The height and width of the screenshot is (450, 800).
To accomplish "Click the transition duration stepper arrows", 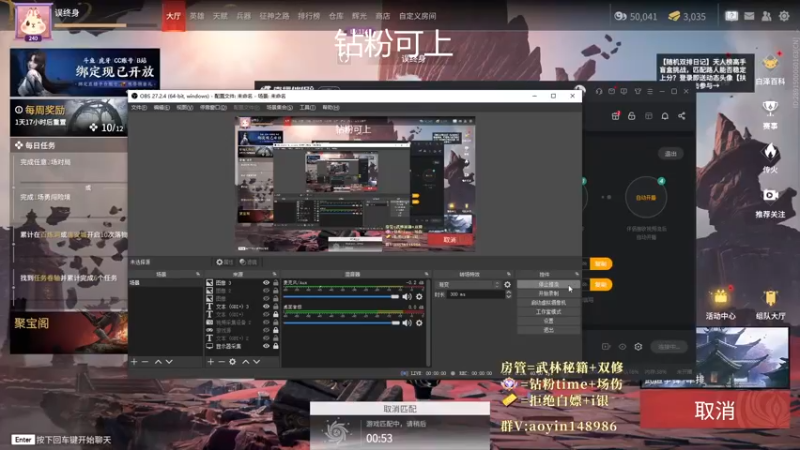I will (508, 294).
